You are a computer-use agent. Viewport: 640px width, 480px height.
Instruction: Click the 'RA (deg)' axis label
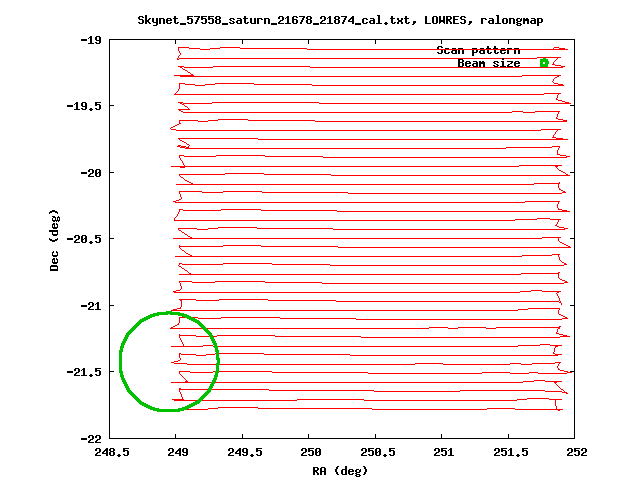pyautogui.click(x=340, y=471)
